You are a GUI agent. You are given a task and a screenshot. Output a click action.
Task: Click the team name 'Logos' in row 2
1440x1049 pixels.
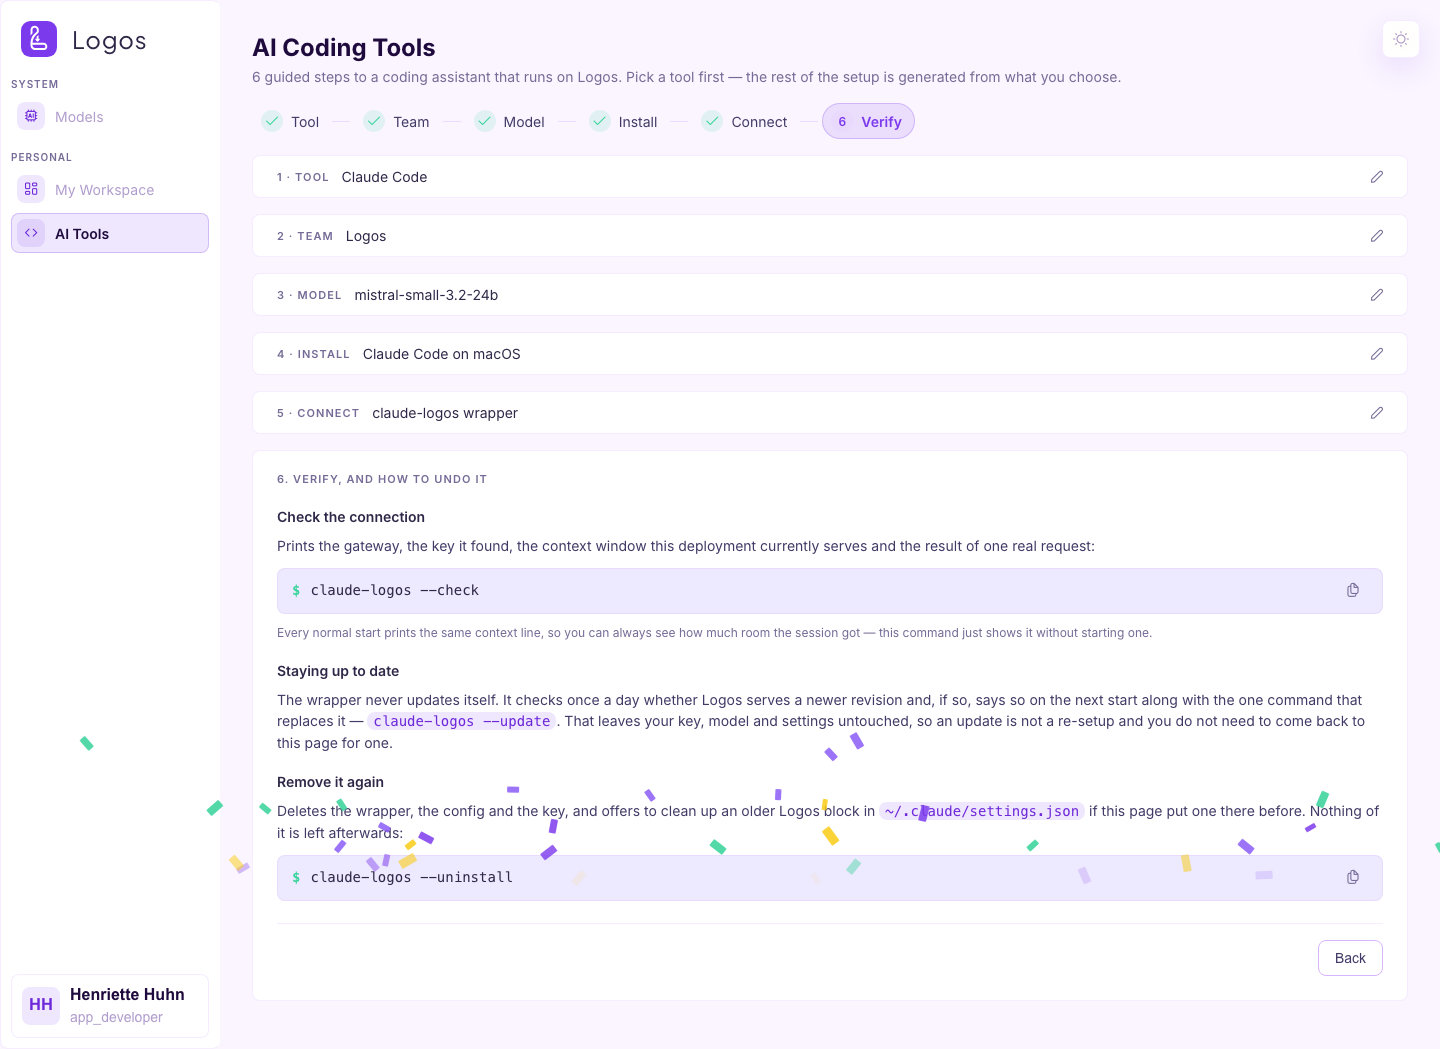tap(366, 236)
